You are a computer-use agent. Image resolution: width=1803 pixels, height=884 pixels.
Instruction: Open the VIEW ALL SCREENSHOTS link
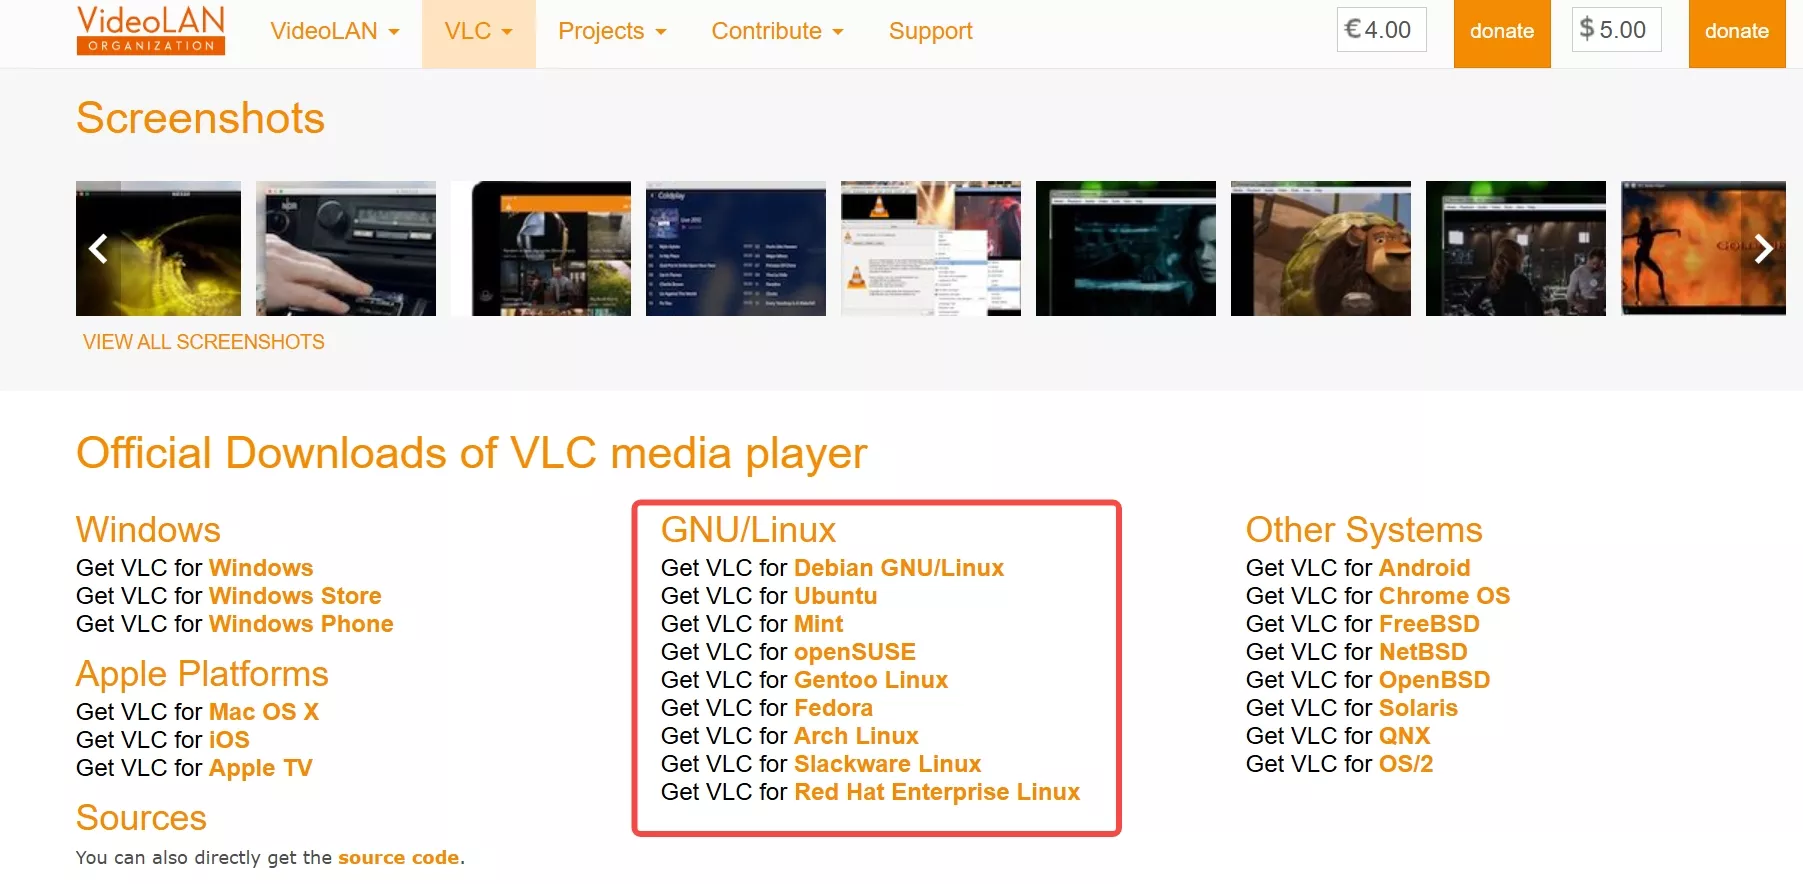click(x=204, y=342)
